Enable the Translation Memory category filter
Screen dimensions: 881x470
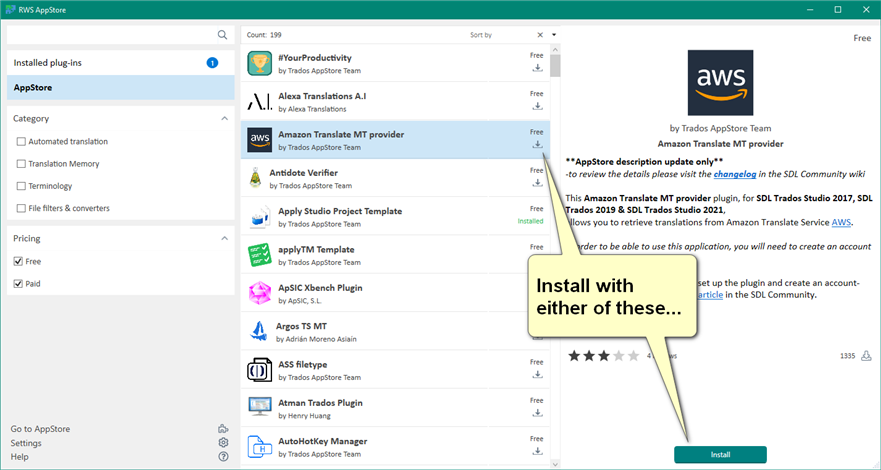pyautogui.click(x=21, y=164)
